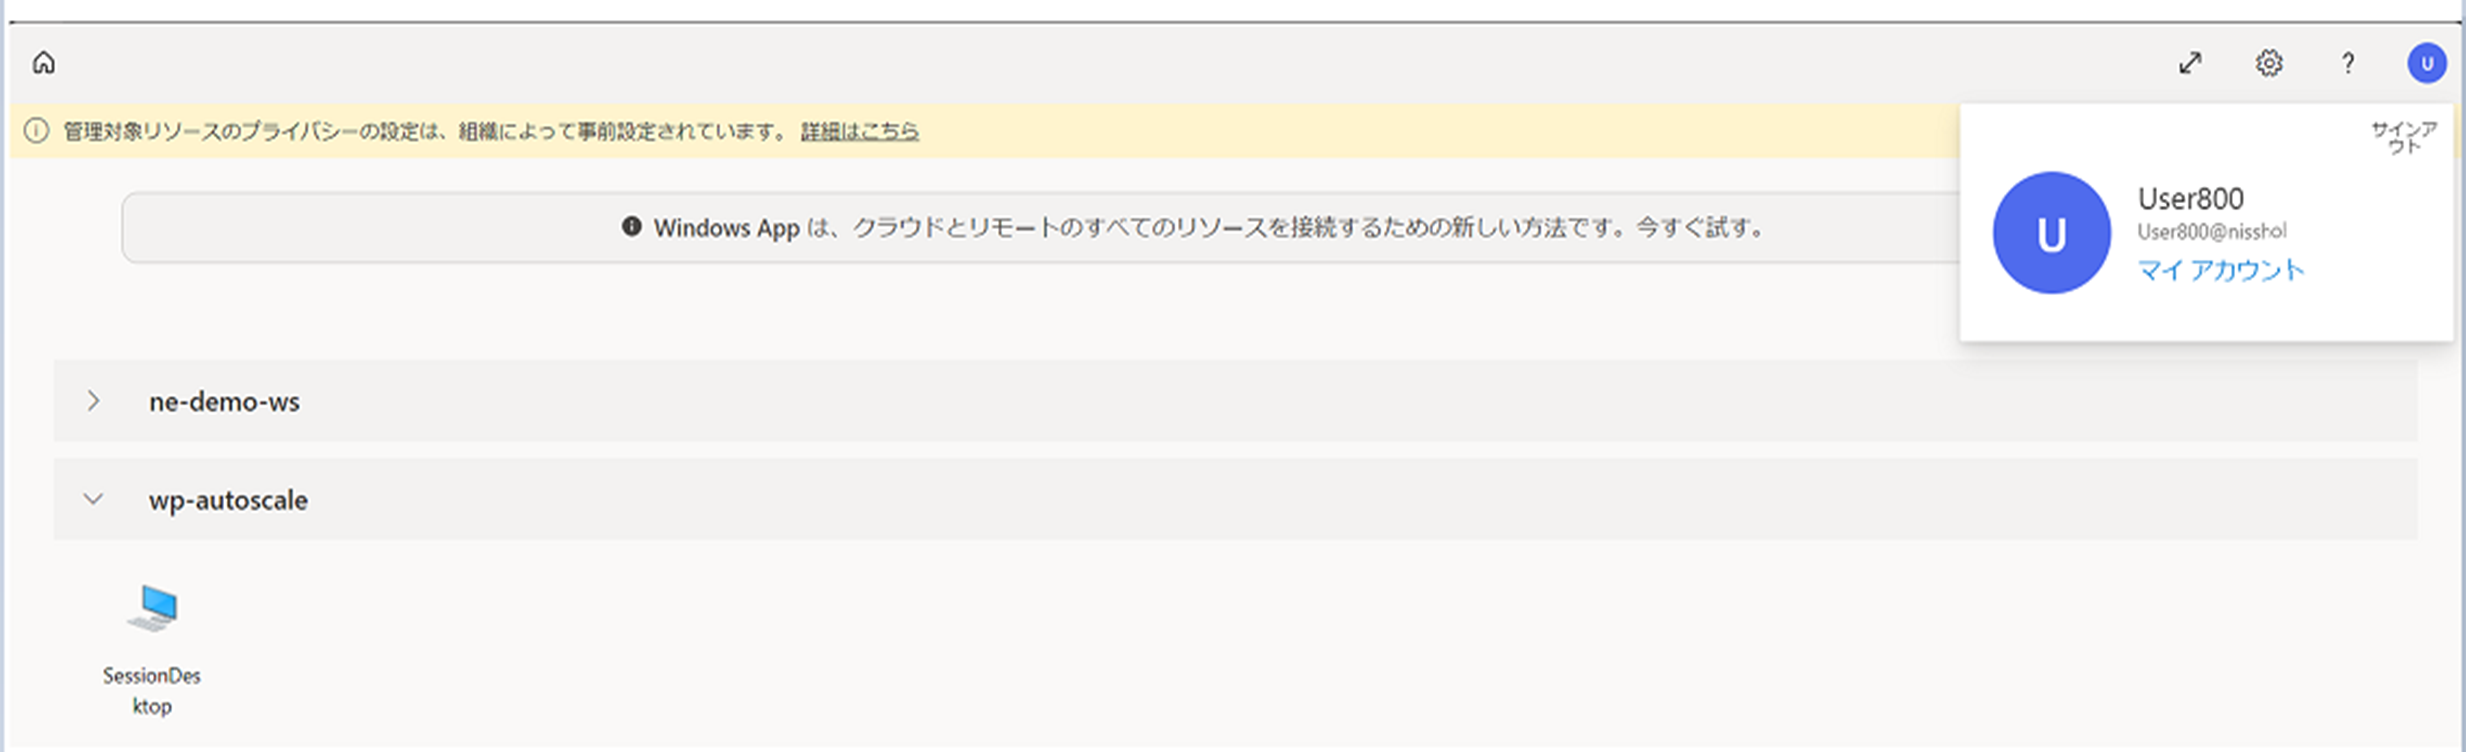Sign out using the サインアウト link
This screenshot has height=752, width=2466.
[2403, 138]
